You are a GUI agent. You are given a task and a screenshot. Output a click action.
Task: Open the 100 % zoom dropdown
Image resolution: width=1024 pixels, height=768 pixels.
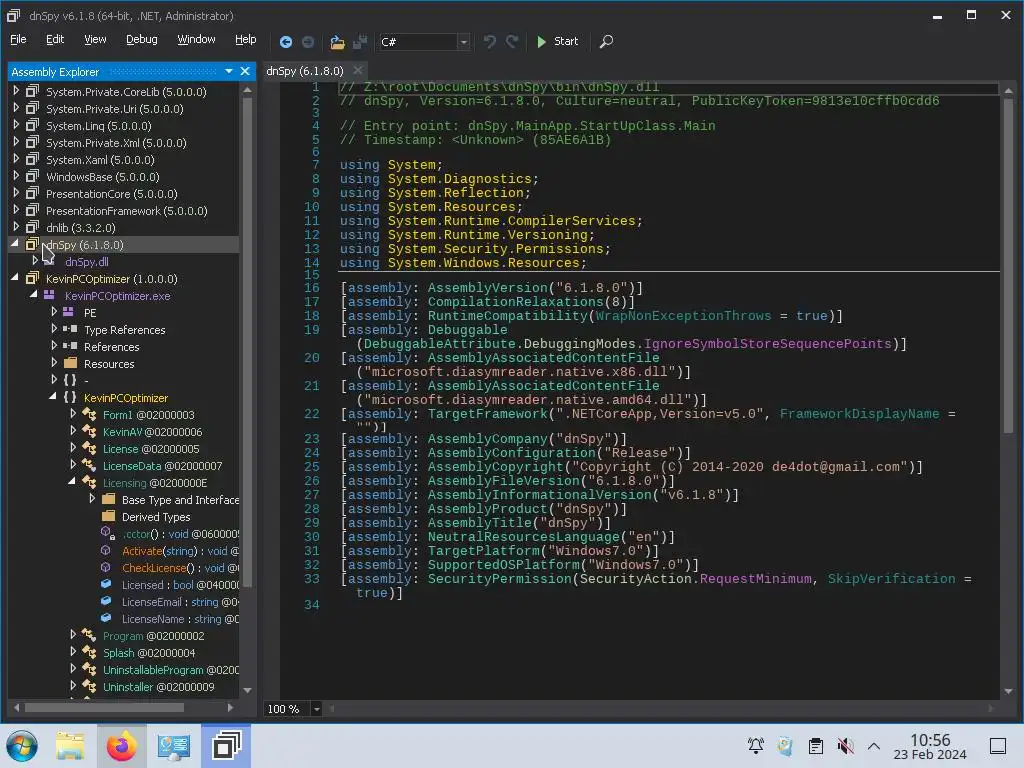316,709
